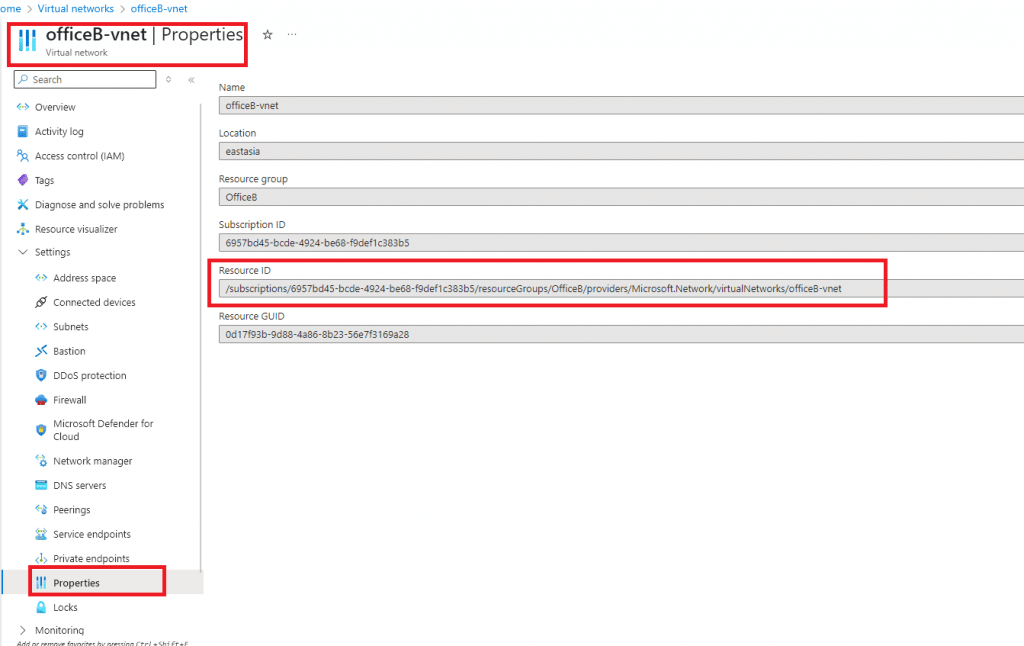This screenshot has width=1024, height=646.
Task: Collapse the Settings section
Action: coord(23,253)
